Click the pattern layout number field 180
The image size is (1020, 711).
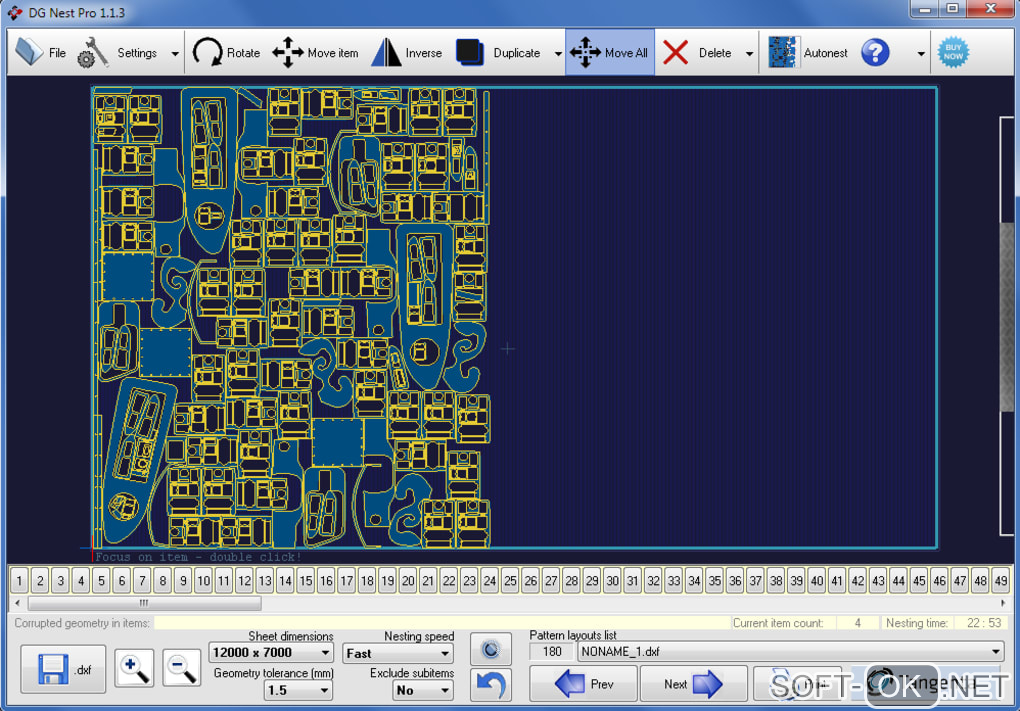[552, 651]
